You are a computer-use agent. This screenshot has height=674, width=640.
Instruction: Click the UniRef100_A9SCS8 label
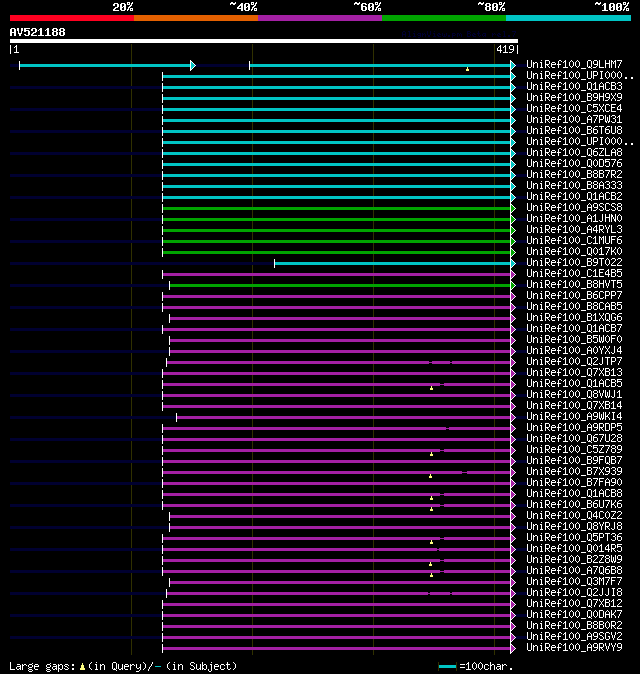574,208
